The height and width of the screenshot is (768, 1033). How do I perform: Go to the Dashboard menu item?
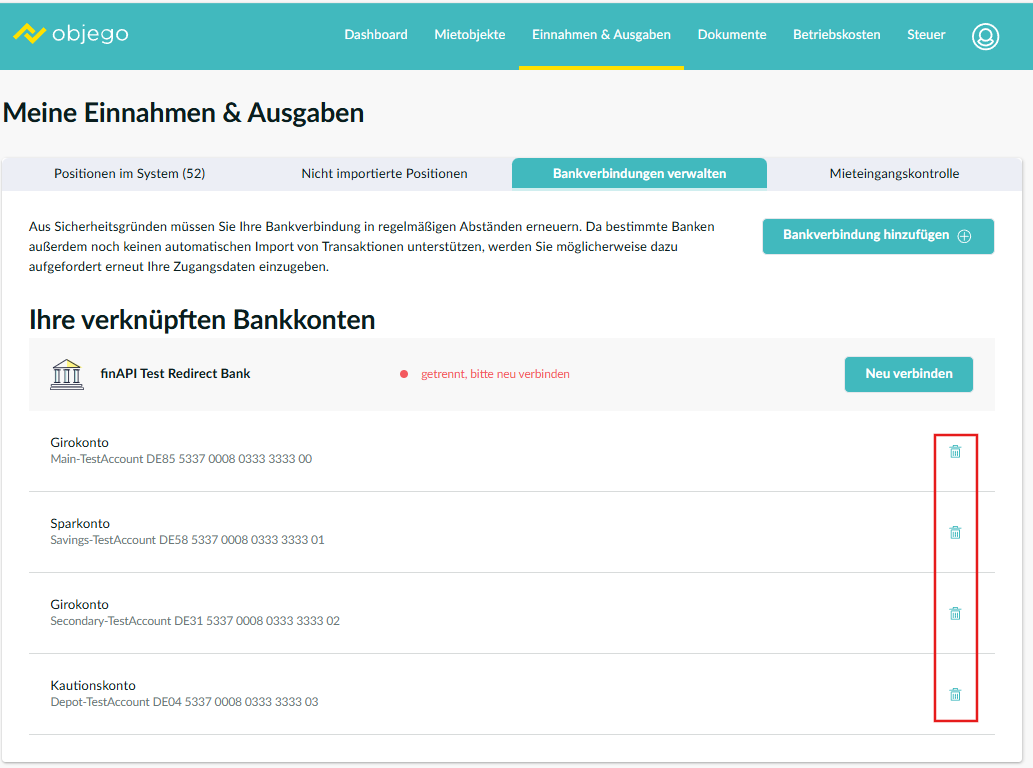376,35
